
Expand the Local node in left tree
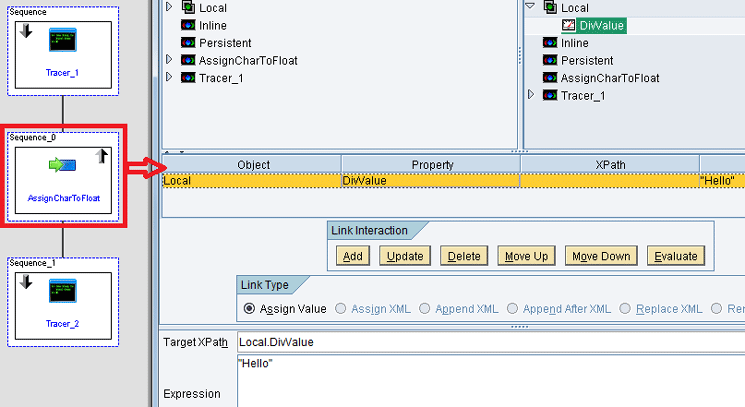[169, 8]
